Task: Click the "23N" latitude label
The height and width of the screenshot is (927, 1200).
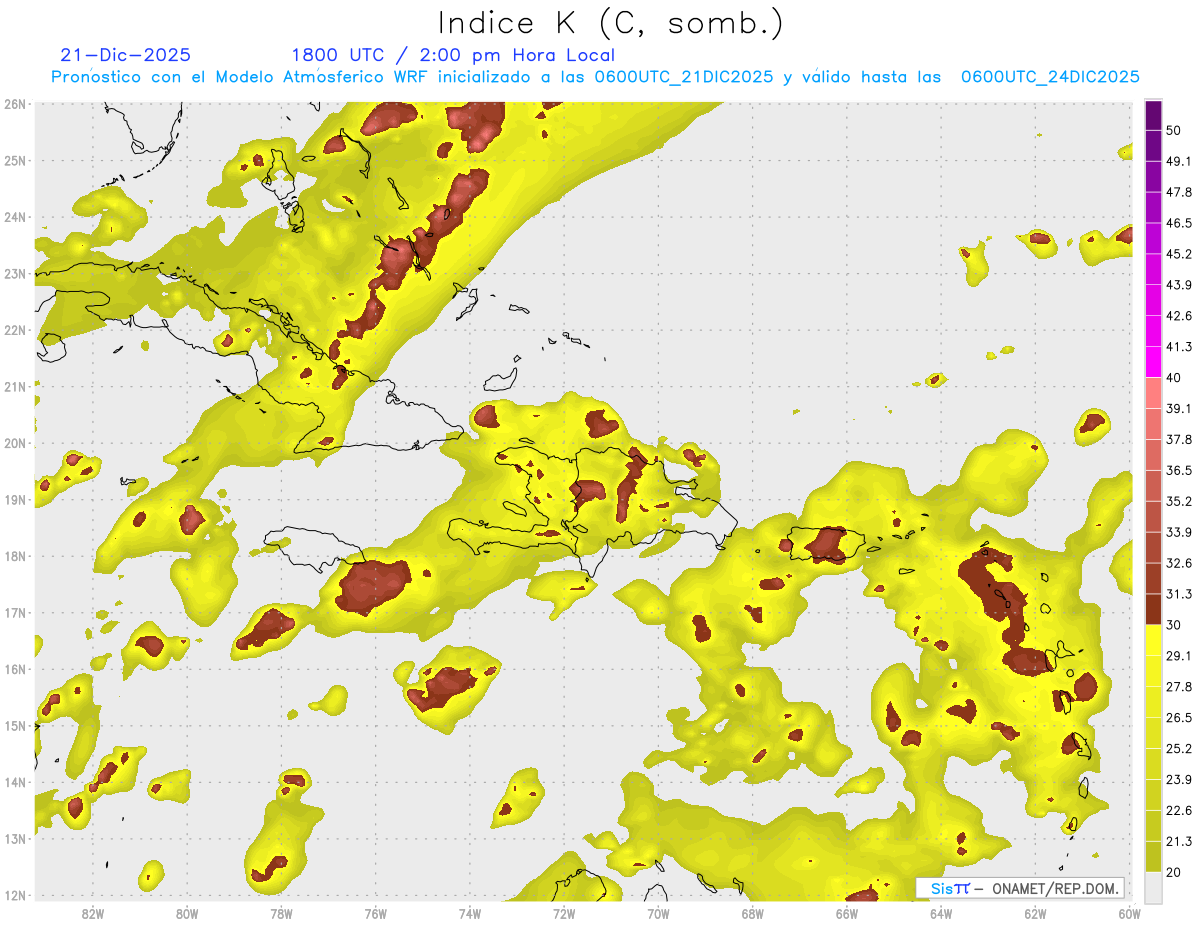Action: coord(15,273)
